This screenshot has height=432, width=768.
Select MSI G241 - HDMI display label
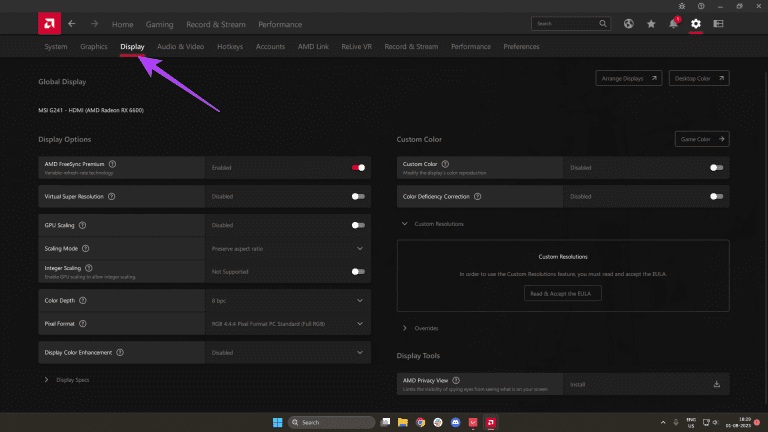tap(91, 110)
